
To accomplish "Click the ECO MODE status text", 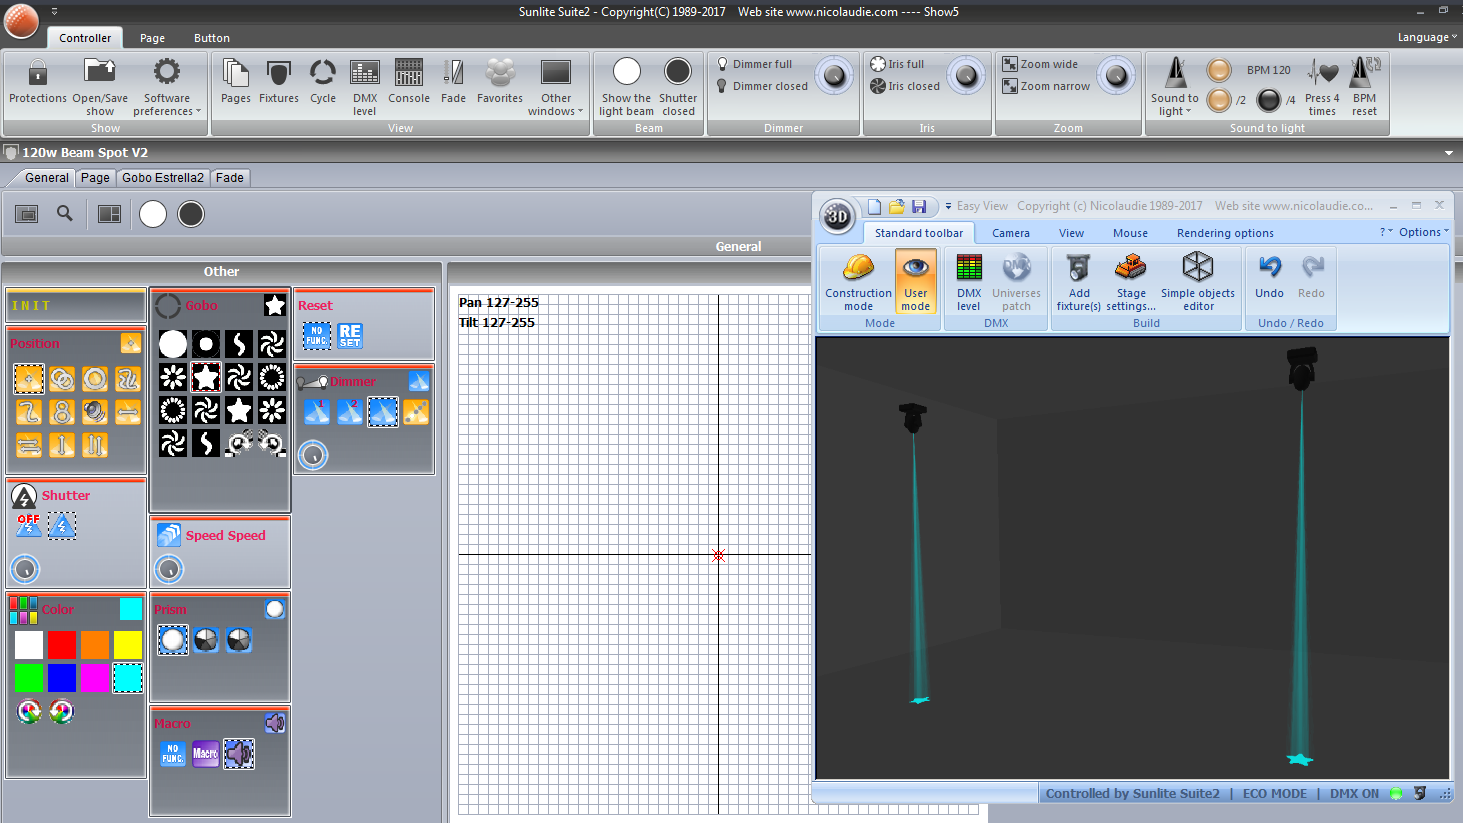I will pos(1275,794).
